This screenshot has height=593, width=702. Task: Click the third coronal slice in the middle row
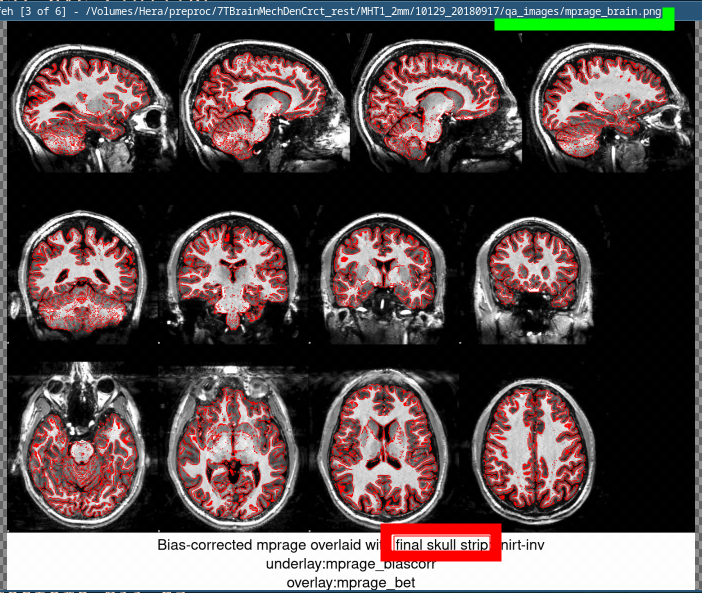click(384, 276)
